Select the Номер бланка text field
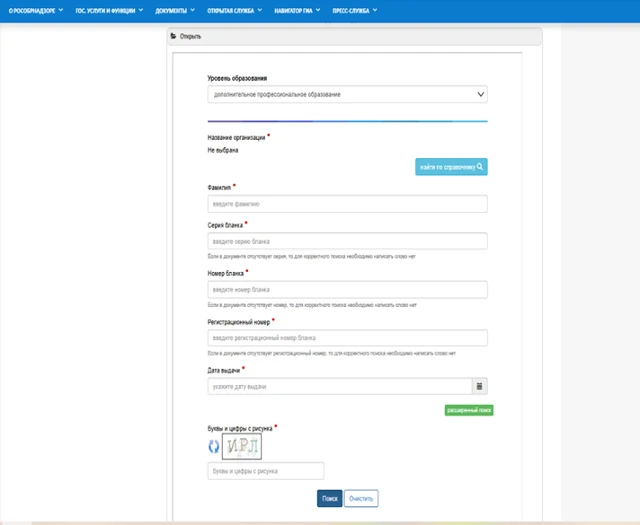Image resolution: width=640 pixels, height=525 pixels. click(x=347, y=289)
